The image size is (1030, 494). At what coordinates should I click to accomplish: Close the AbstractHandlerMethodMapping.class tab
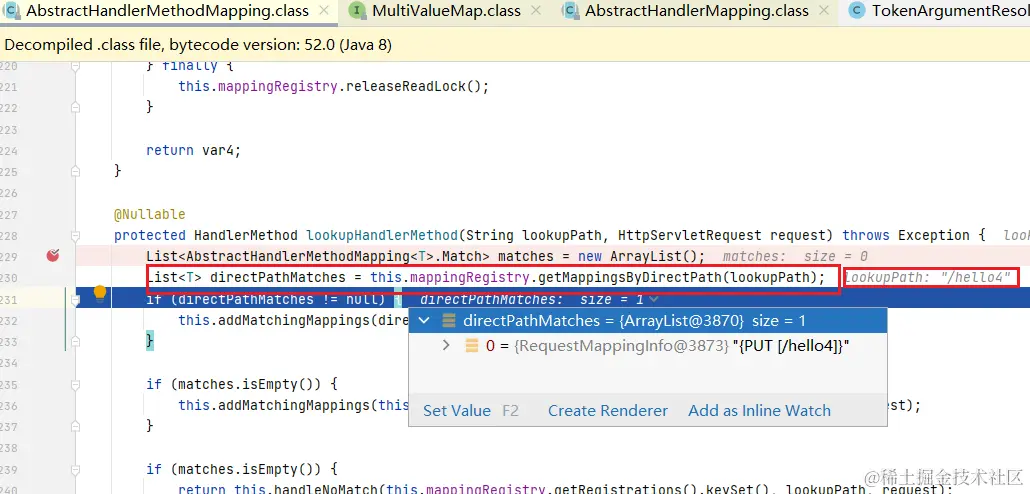coord(323,11)
